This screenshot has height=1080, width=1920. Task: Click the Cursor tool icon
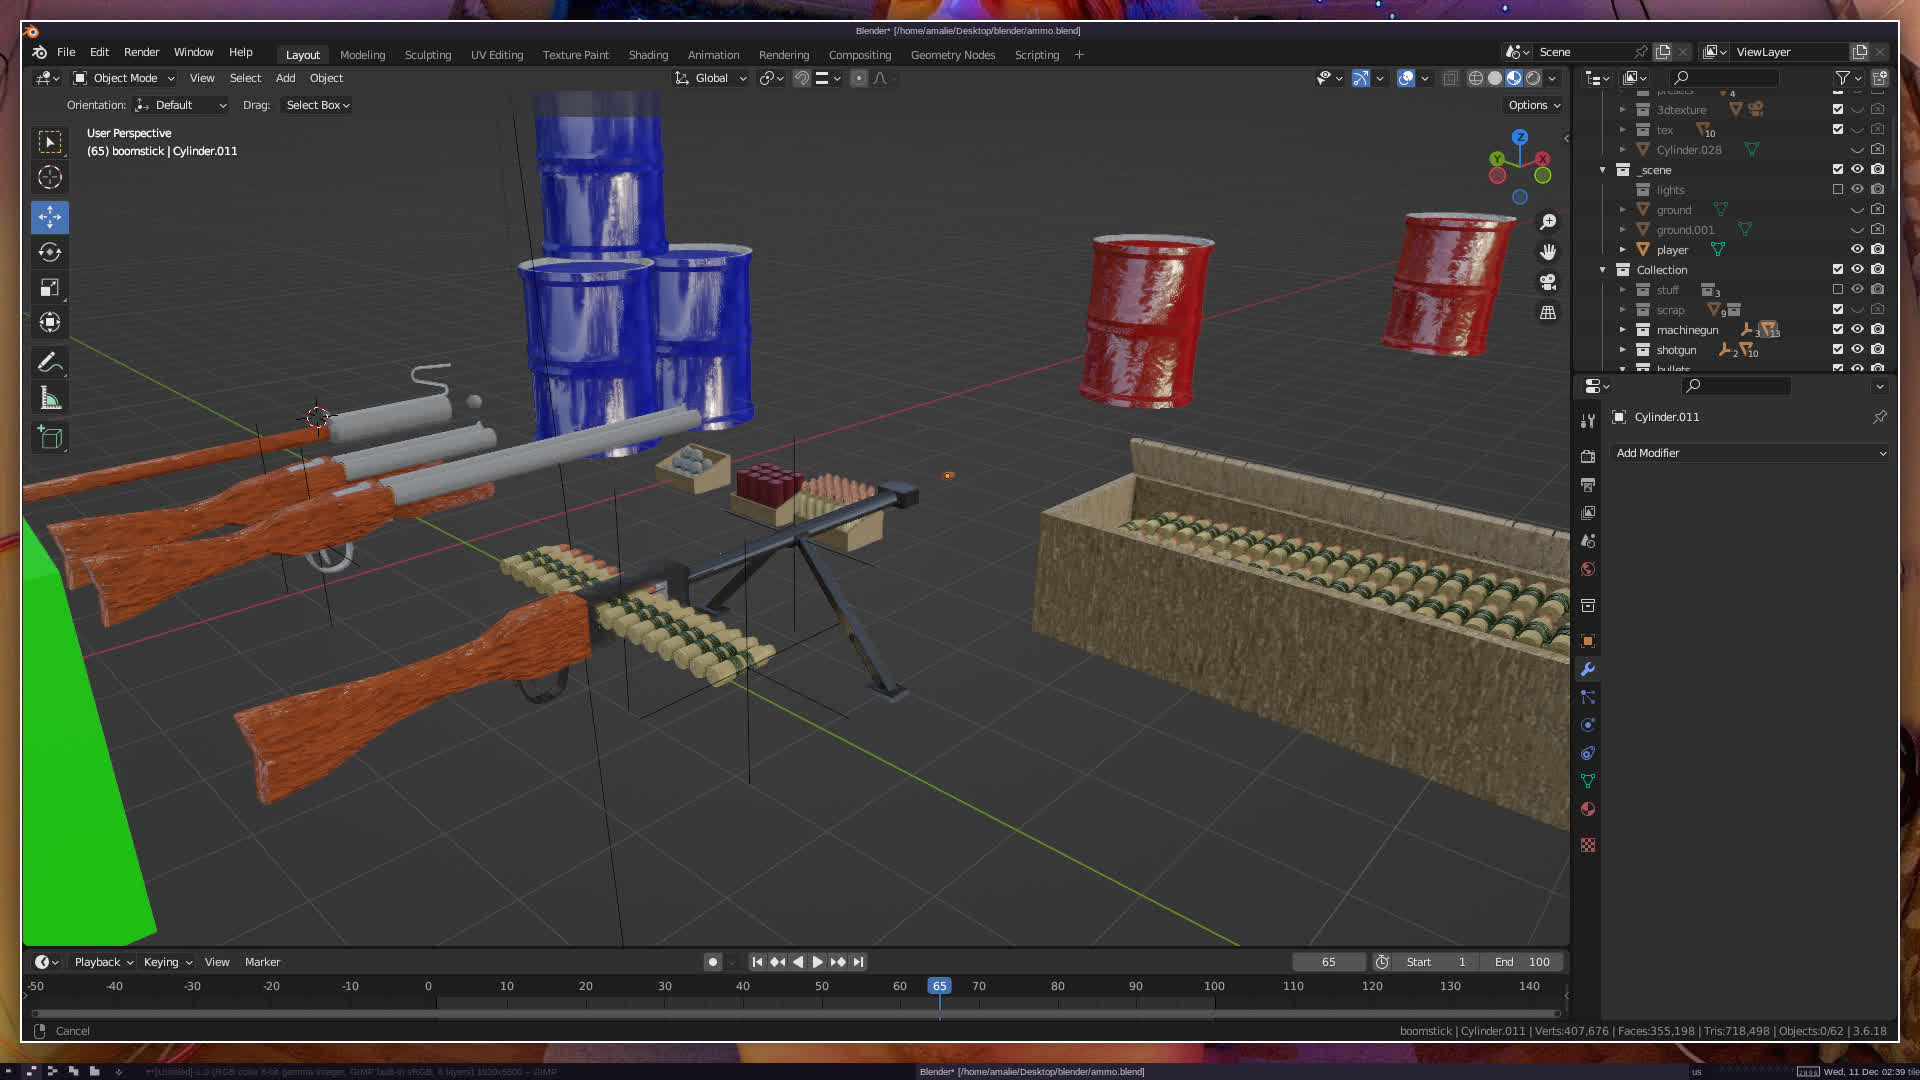pyautogui.click(x=50, y=178)
